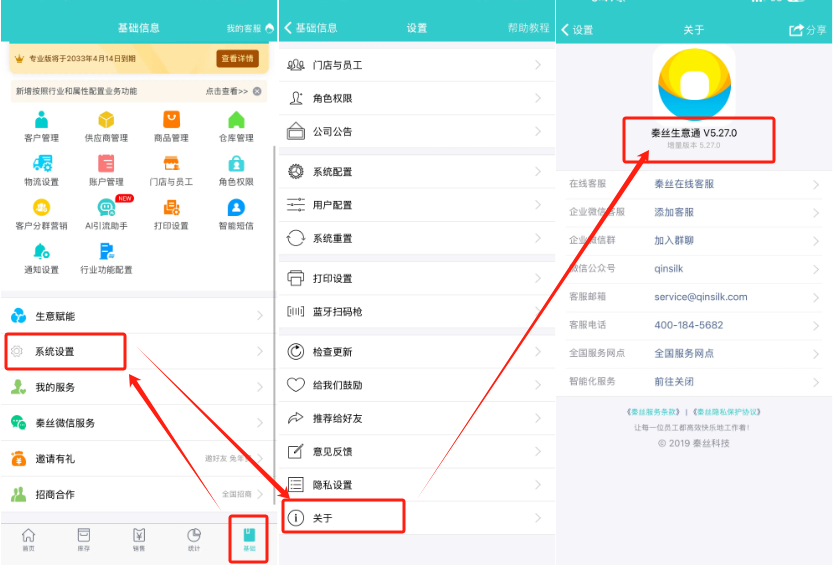This screenshot has width=836, height=565.
Task: Expand the 系统配置 row chevron
Action: [538, 172]
